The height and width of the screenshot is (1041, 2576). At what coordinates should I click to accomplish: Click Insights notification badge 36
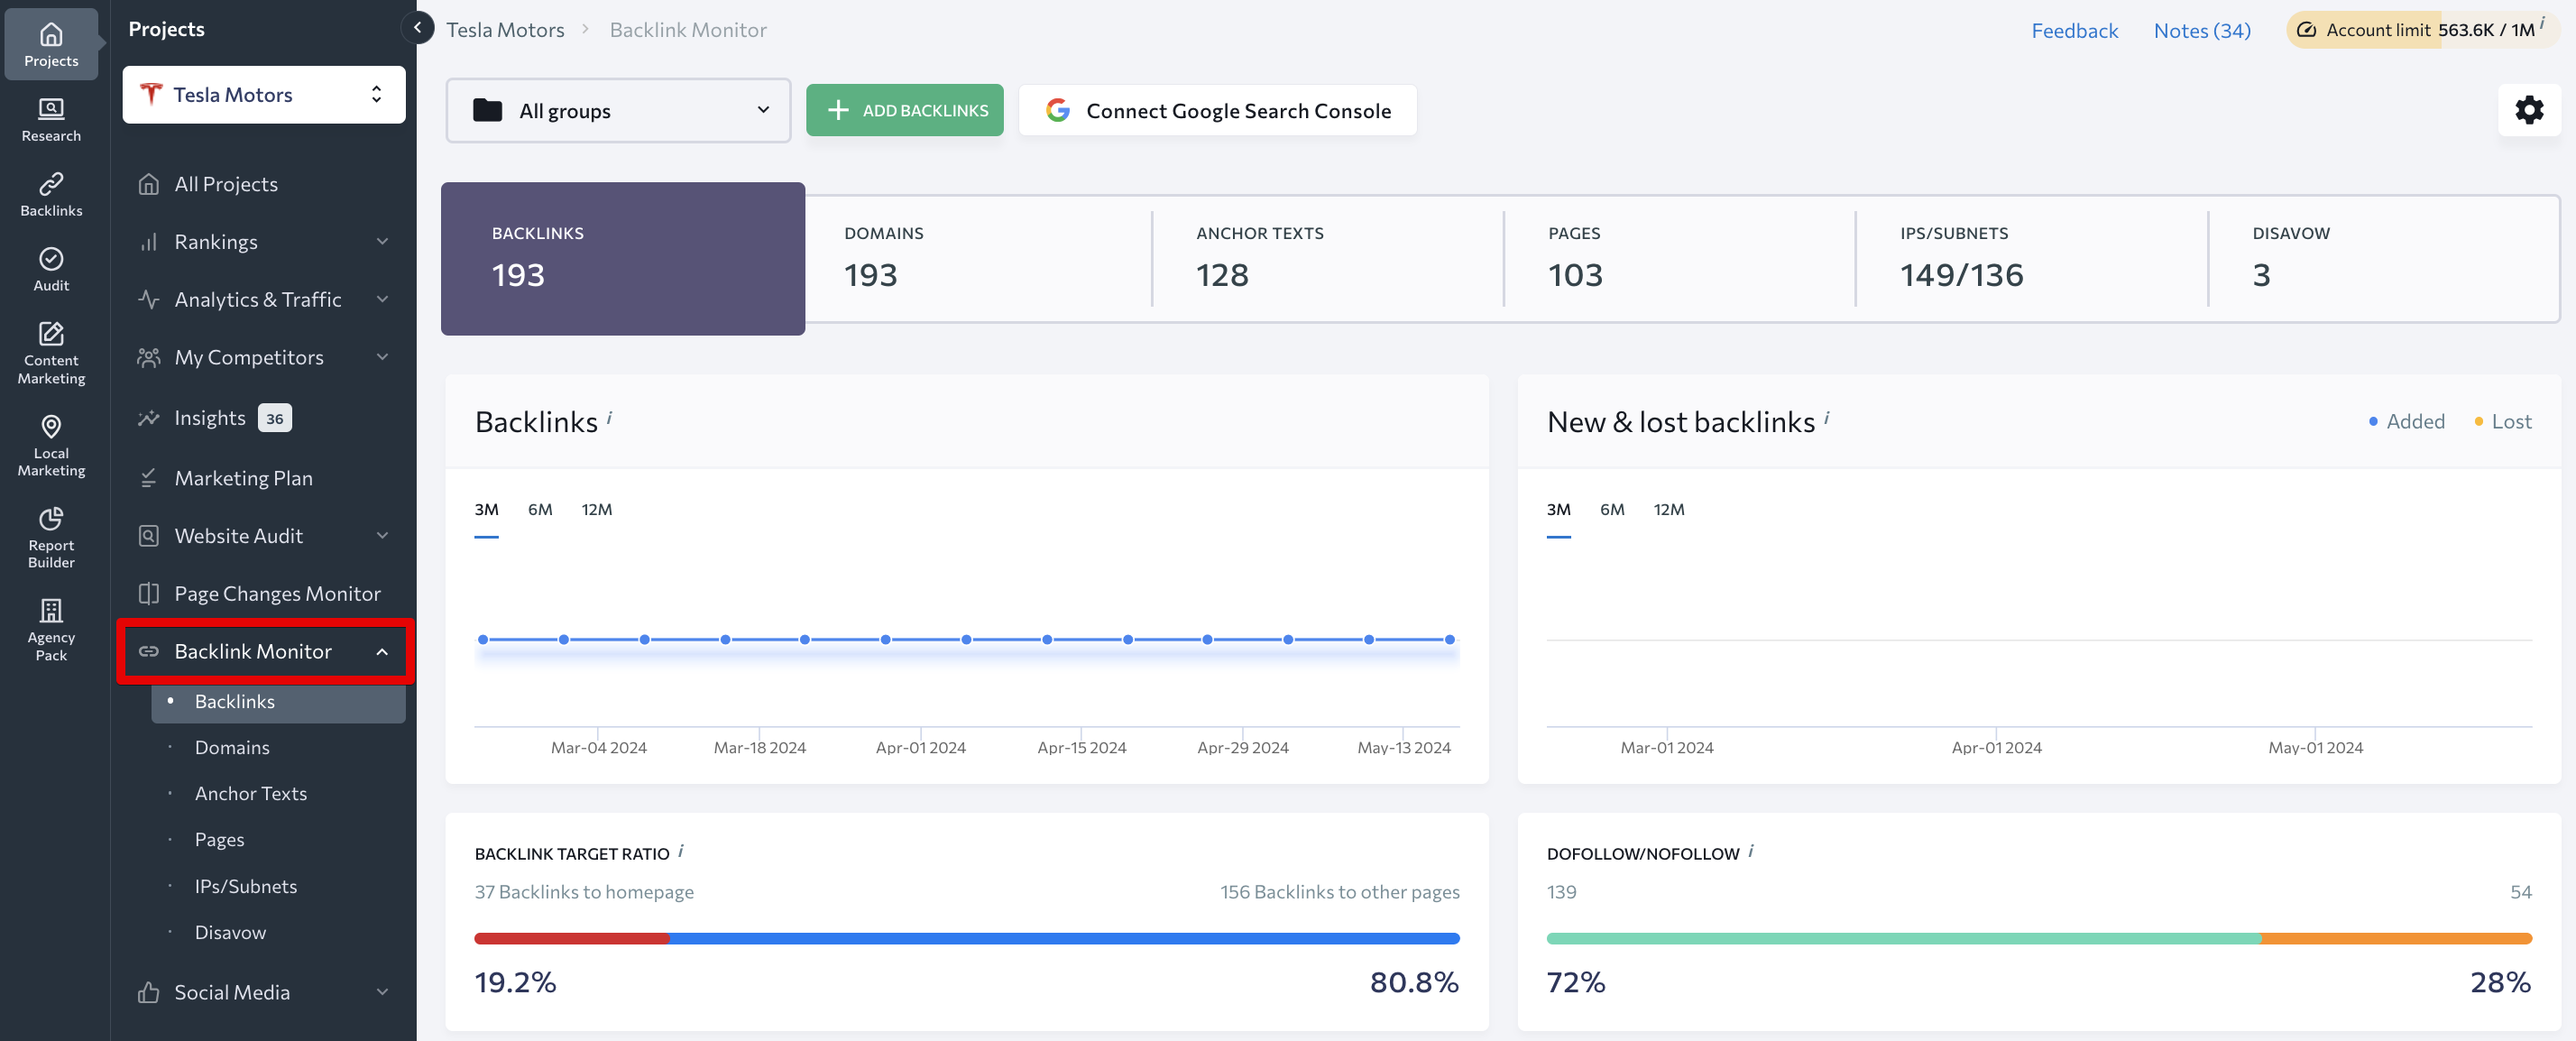tap(274, 418)
